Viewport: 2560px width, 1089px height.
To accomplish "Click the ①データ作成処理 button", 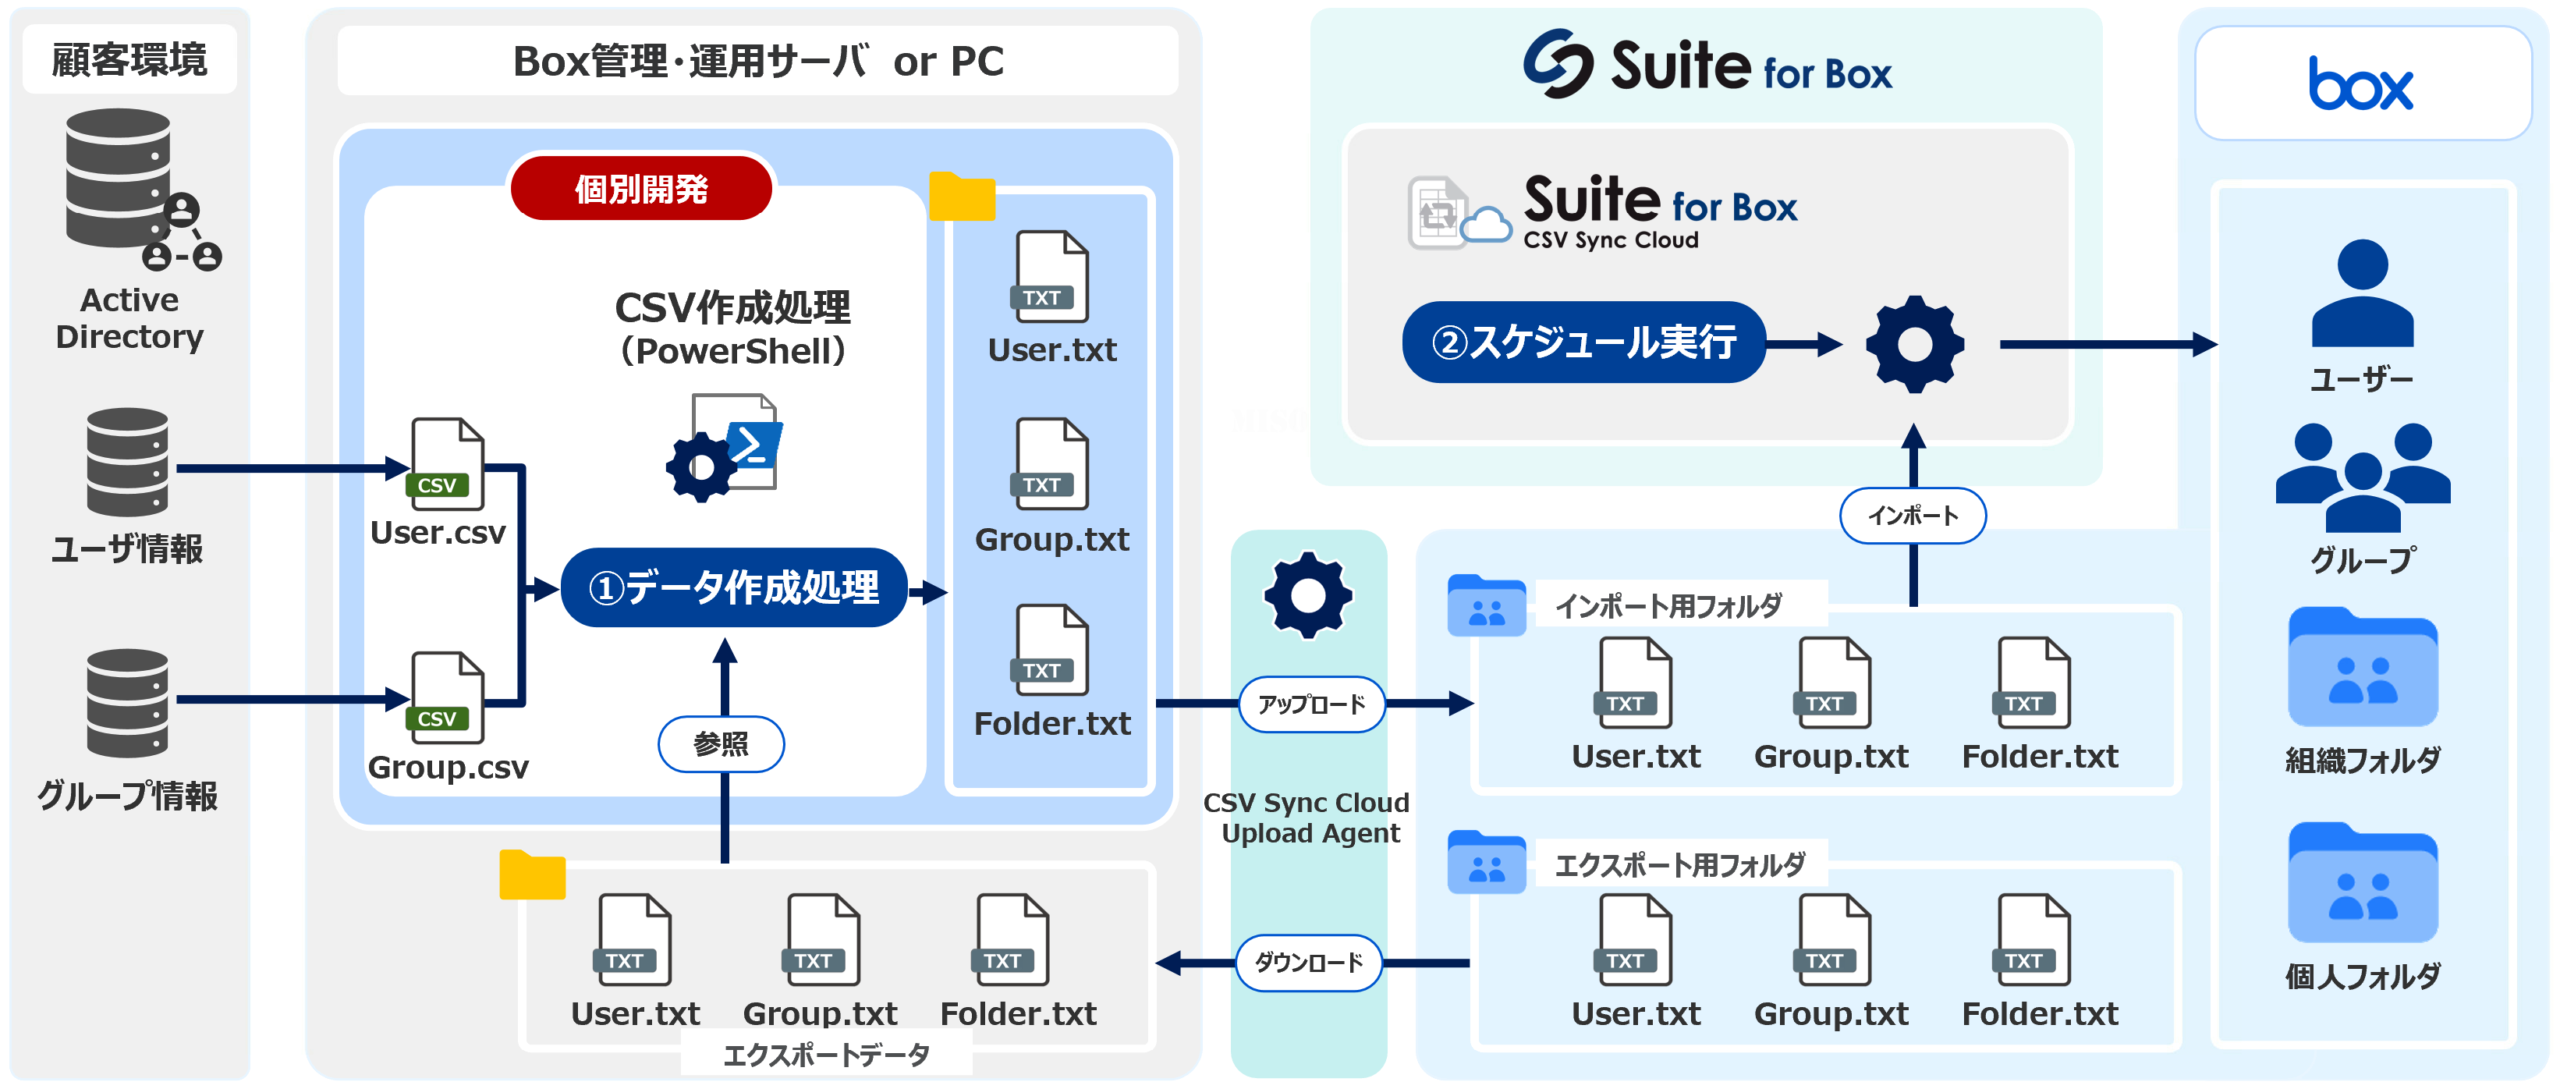I will (733, 588).
